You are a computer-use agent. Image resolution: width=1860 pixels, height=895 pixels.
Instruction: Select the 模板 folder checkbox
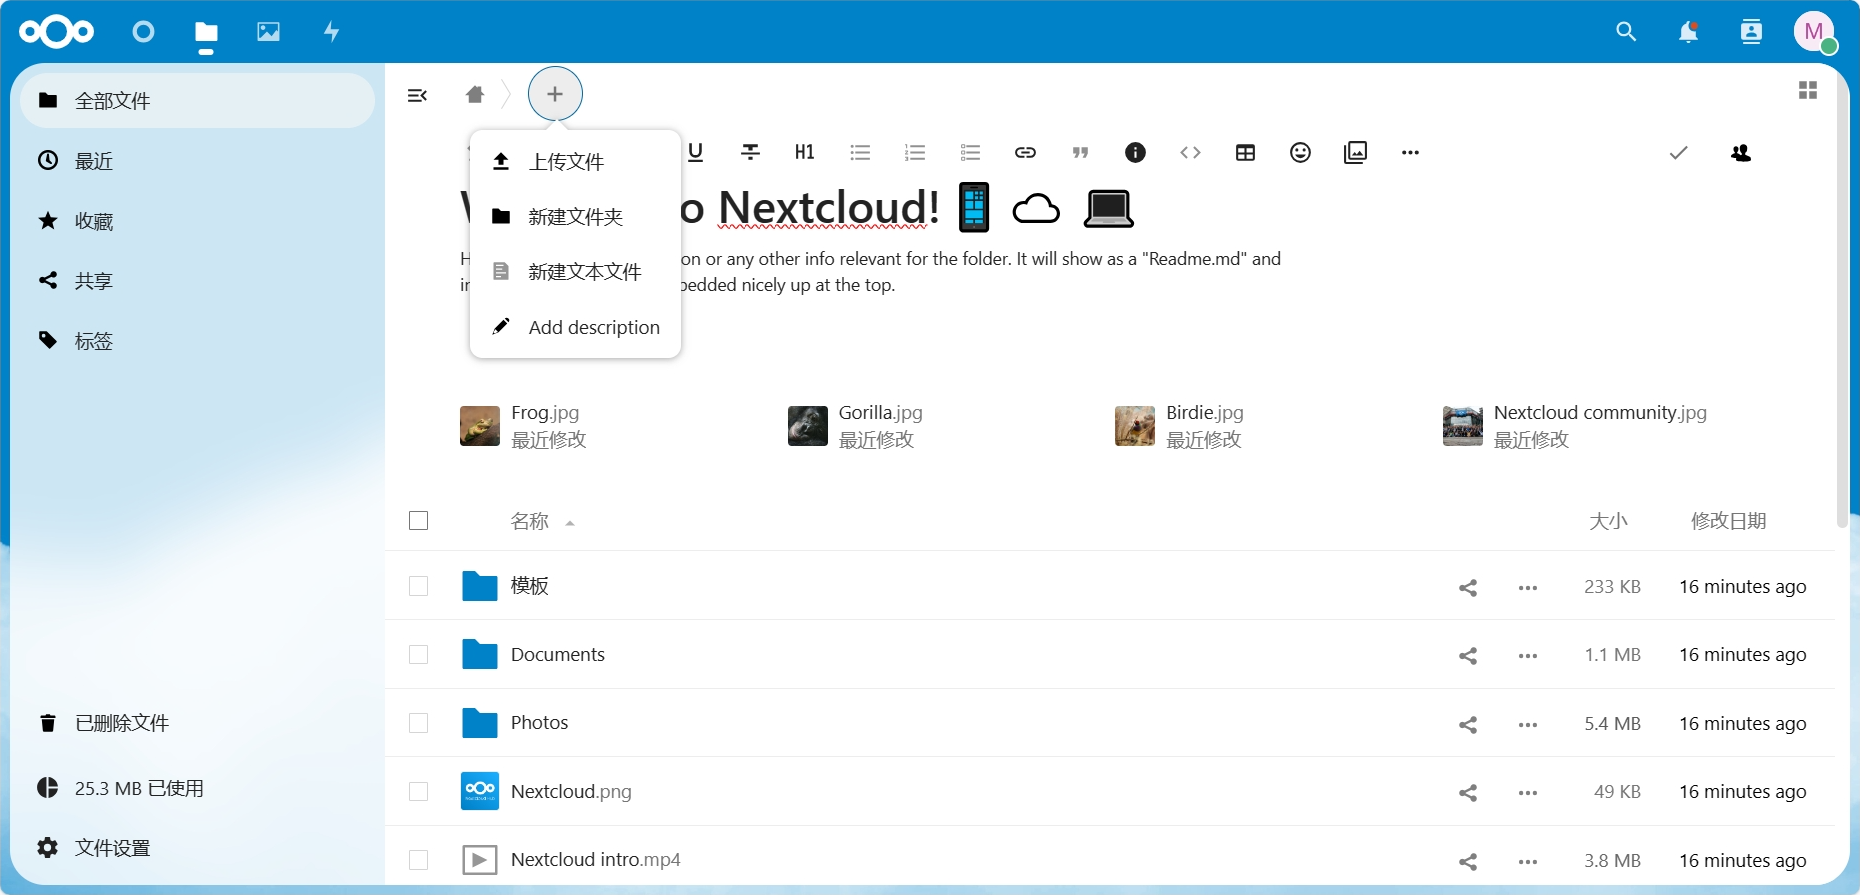[419, 586]
